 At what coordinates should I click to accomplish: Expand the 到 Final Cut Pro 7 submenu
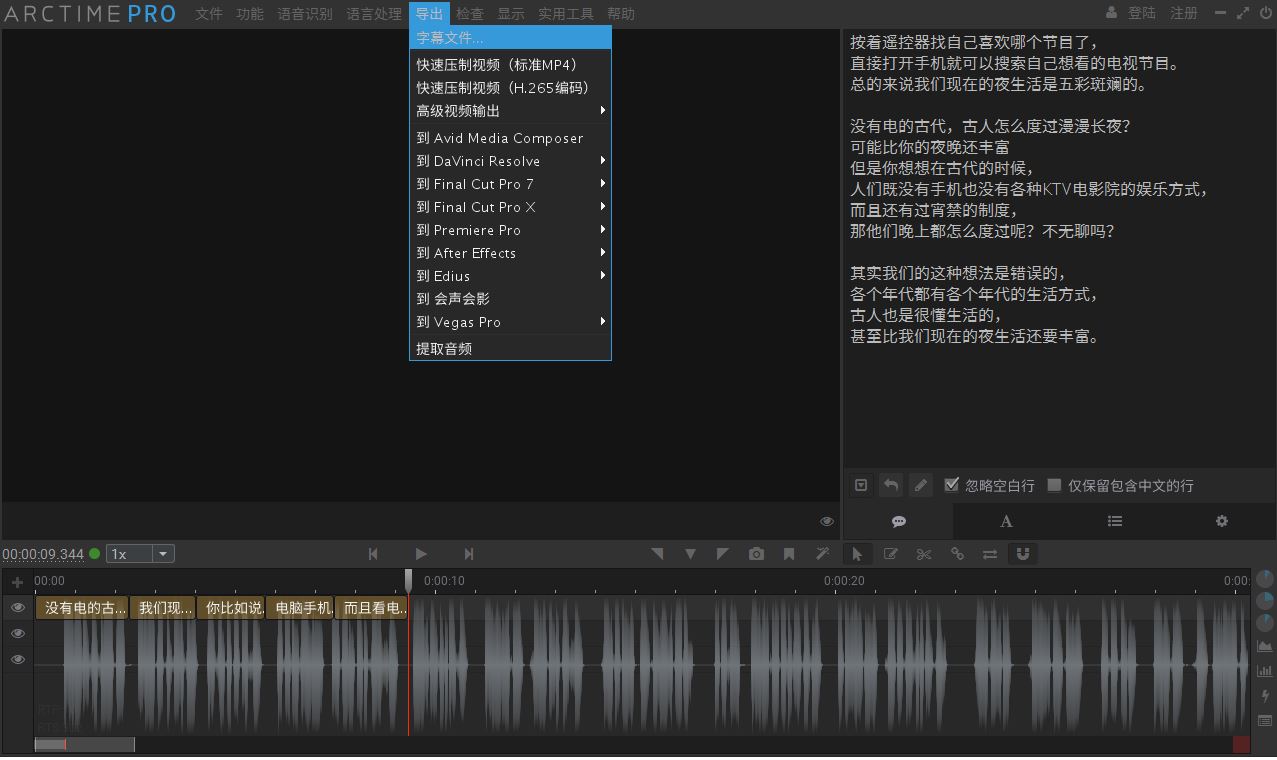tap(510, 184)
